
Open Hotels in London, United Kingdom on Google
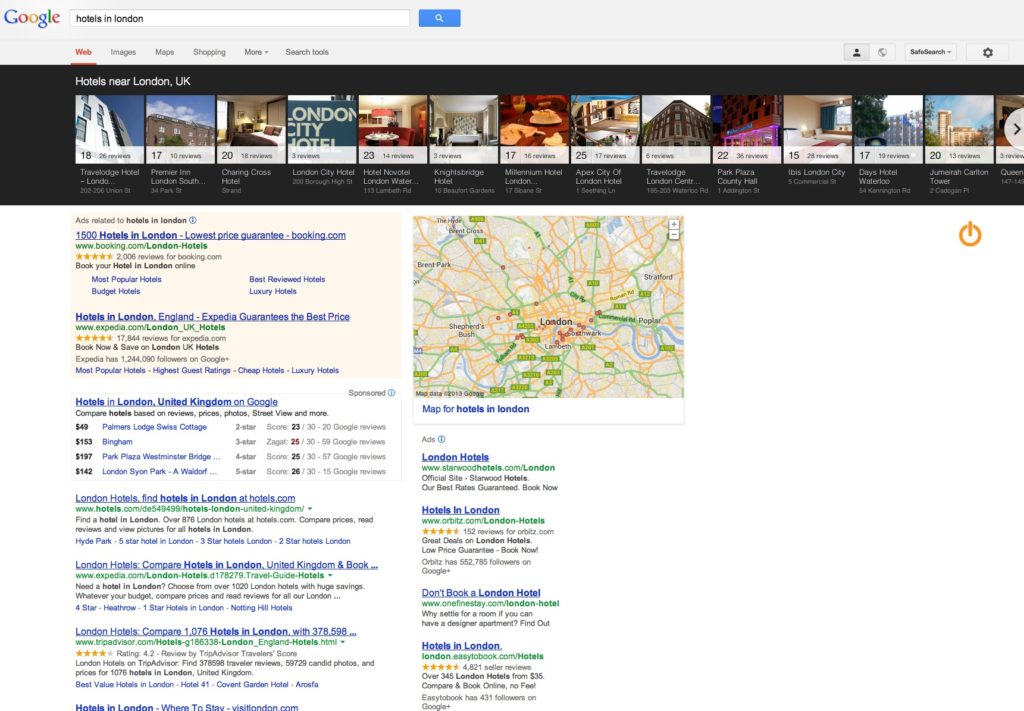click(176, 402)
